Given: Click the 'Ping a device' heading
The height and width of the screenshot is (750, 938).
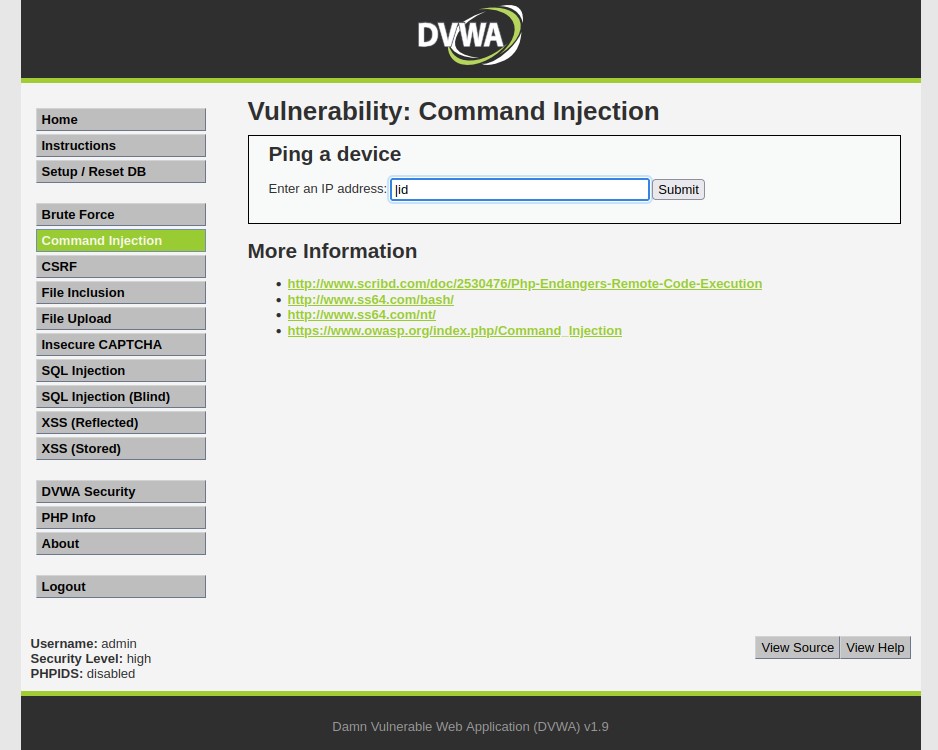Looking at the screenshot, I should coord(334,154).
